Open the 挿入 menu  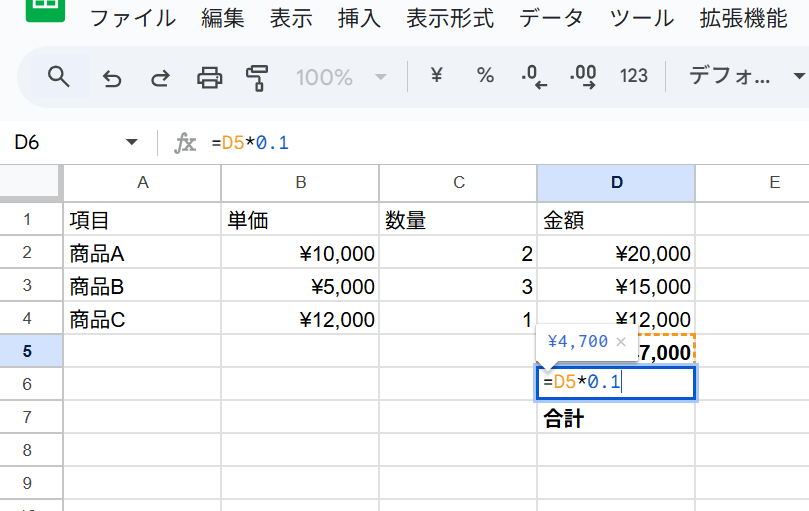(358, 18)
